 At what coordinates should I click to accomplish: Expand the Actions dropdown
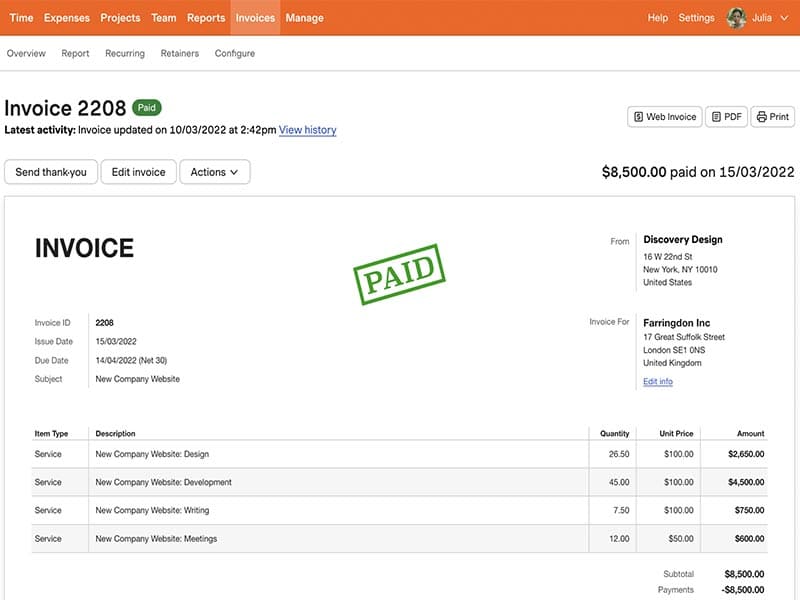click(214, 172)
